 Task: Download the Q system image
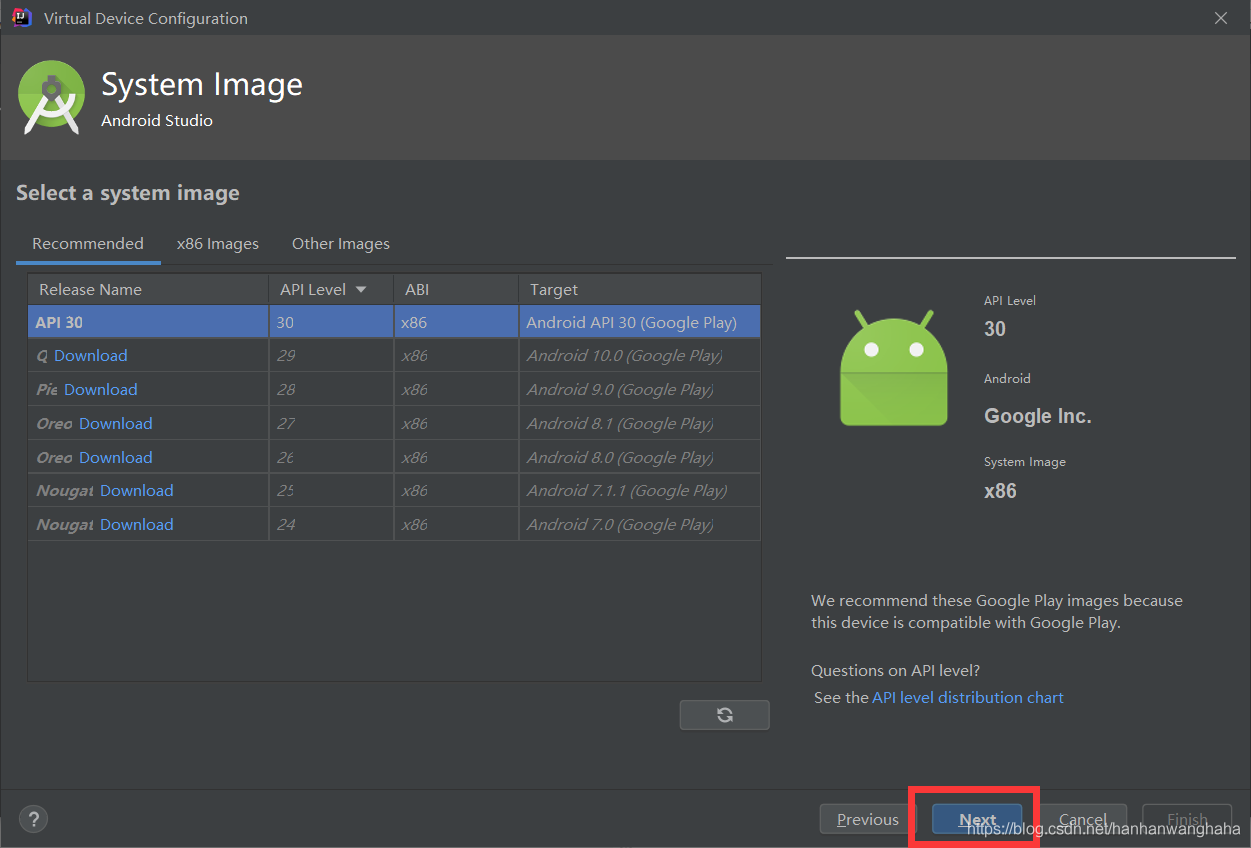click(x=89, y=355)
